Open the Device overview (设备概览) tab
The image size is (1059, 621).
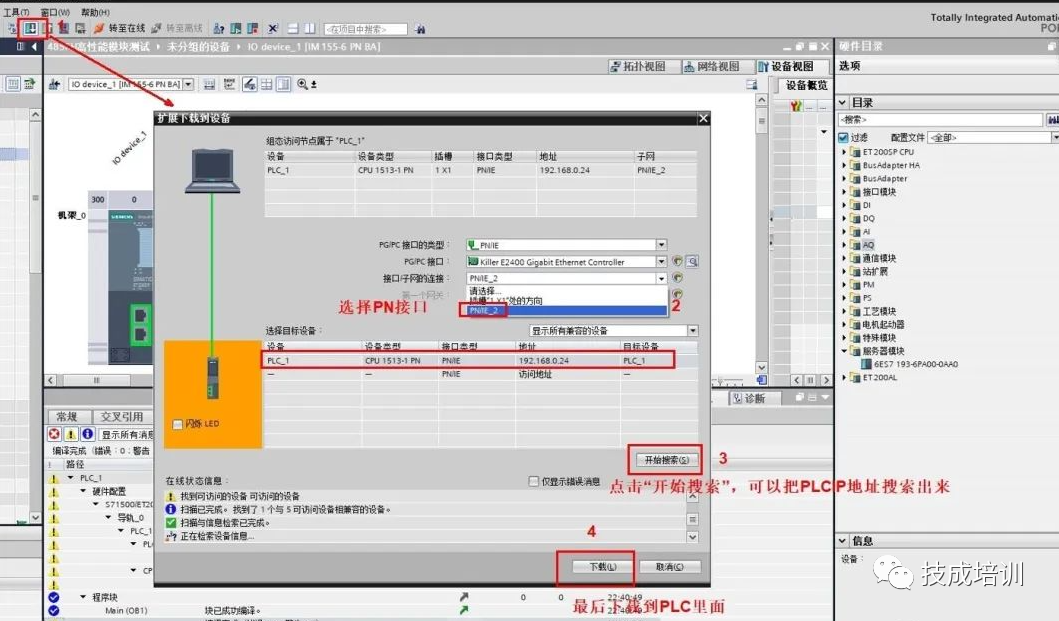(806, 85)
